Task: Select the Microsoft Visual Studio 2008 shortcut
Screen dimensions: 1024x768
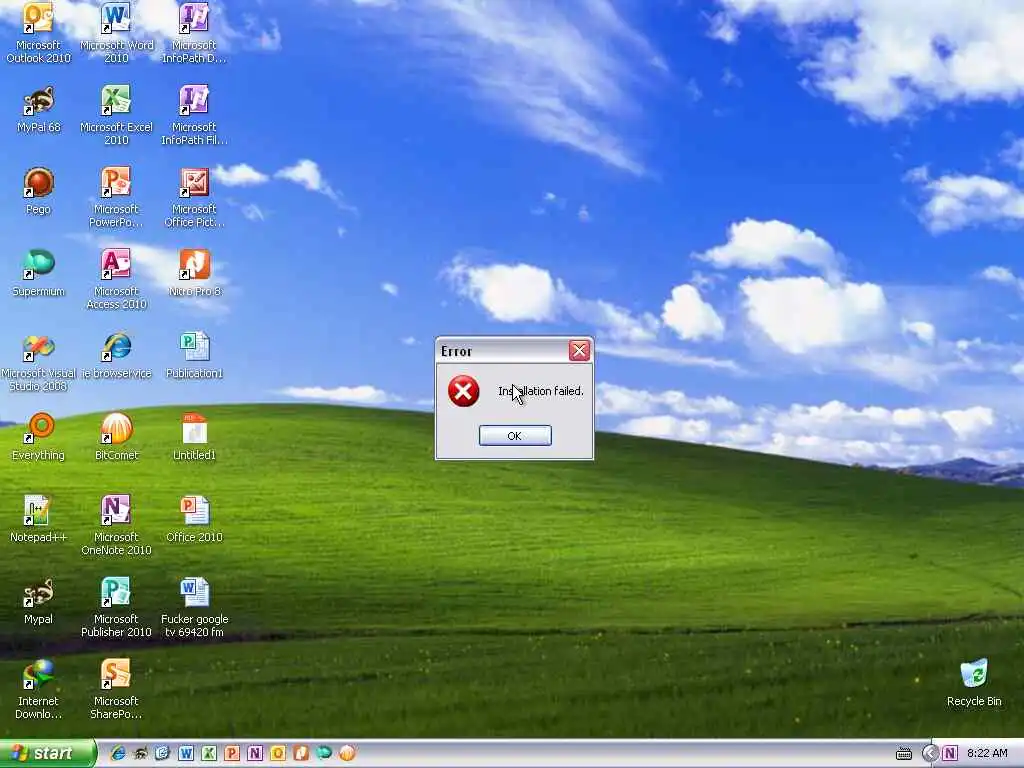Action: tap(38, 361)
